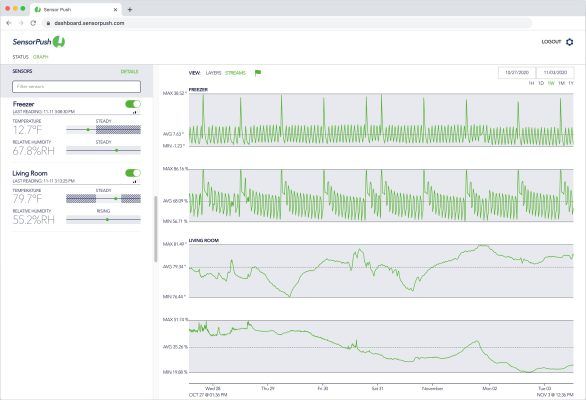
Task: Toggle the Living Room sensor switch off
Action: click(x=133, y=173)
